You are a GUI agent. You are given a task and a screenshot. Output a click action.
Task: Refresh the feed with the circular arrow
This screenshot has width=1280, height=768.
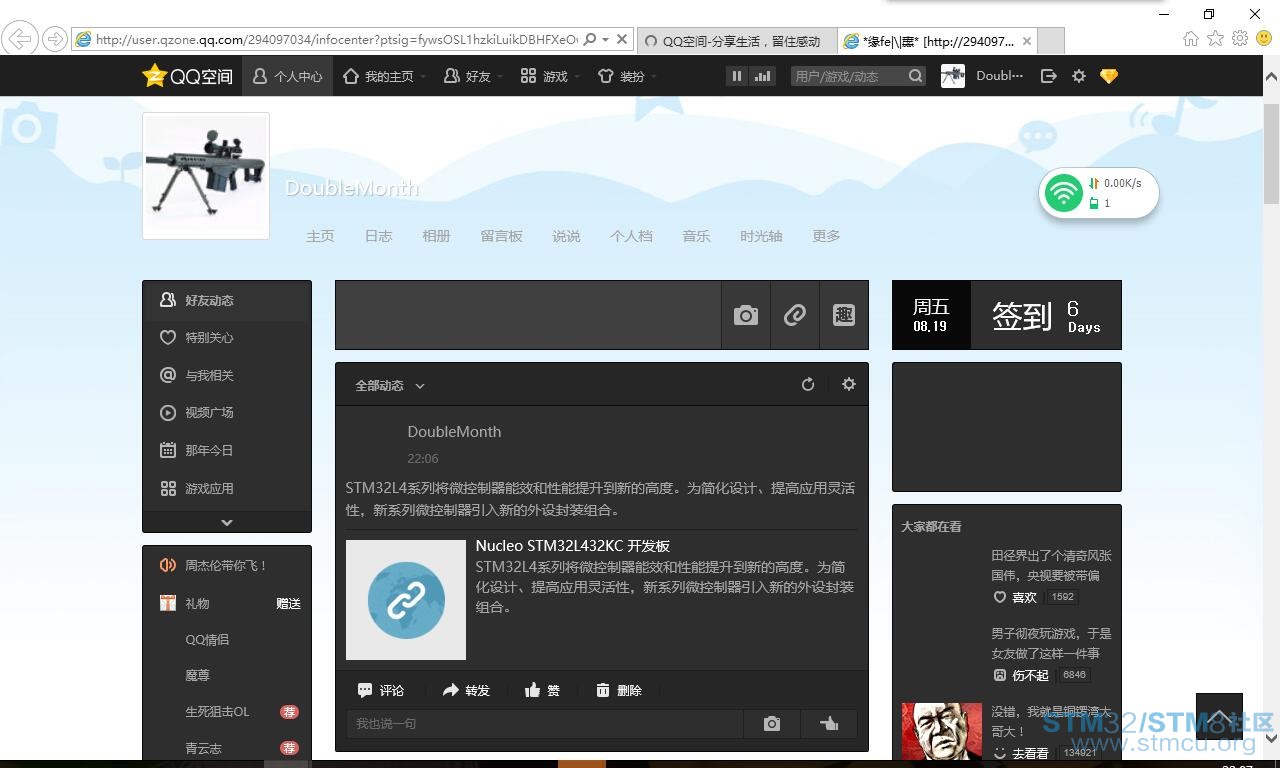click(x=808, y=384)
